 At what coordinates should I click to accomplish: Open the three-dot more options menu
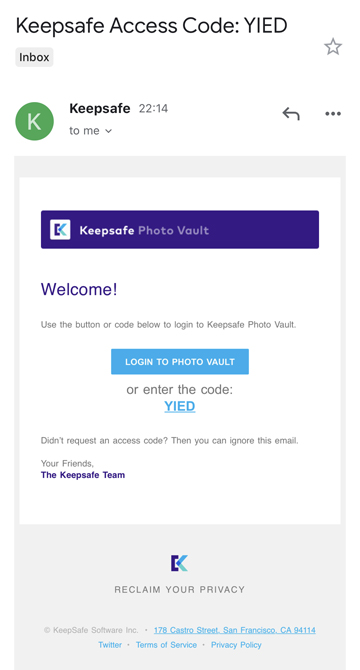pos(333,114)
